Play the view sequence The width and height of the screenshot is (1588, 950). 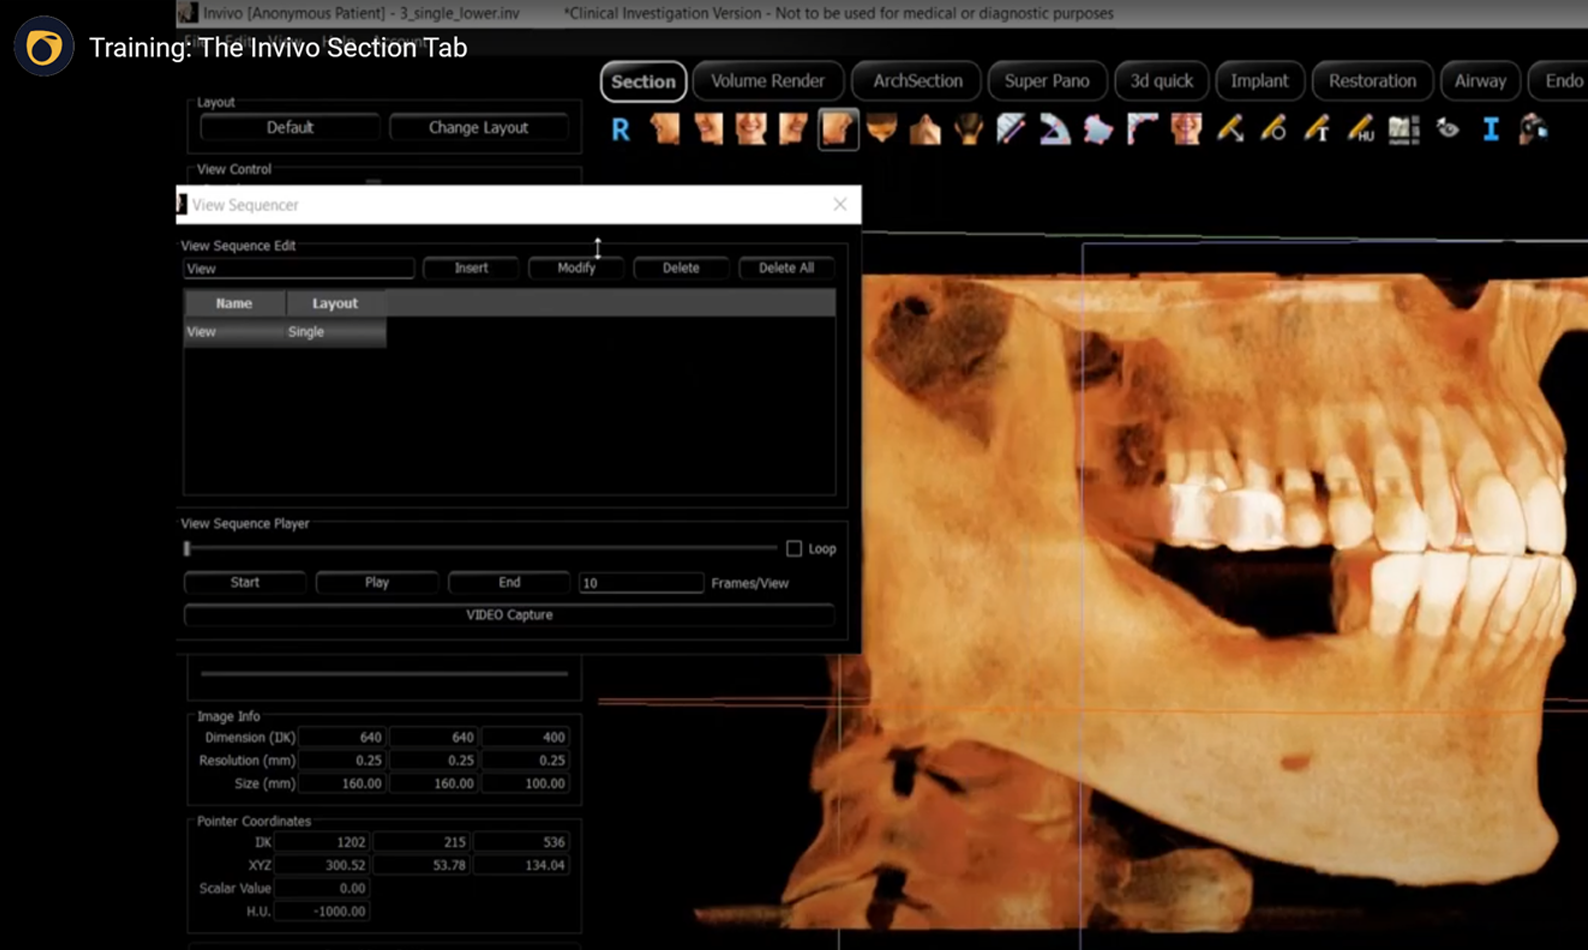point(377,582)
